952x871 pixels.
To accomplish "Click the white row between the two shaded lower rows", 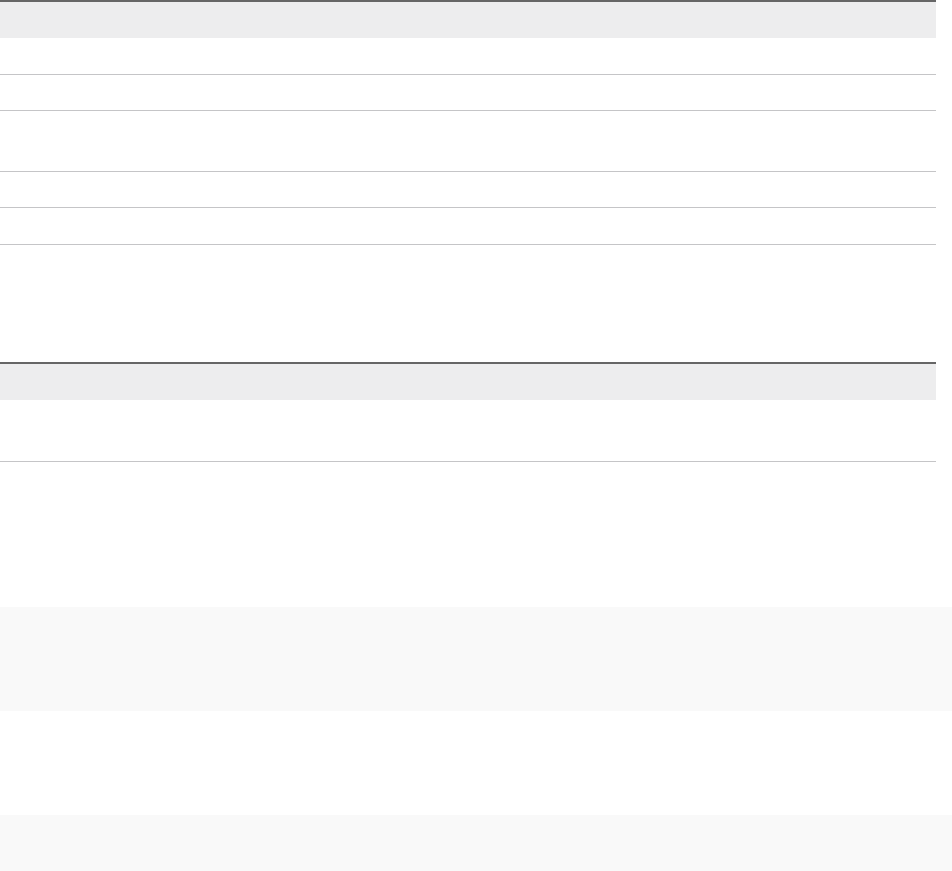I will pos(468,762).
